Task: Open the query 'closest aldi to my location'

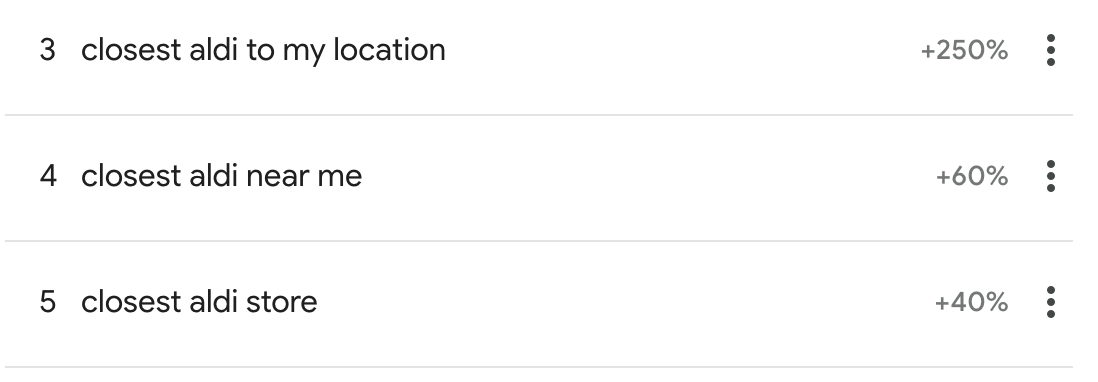Action: click(x=263, y=50)
